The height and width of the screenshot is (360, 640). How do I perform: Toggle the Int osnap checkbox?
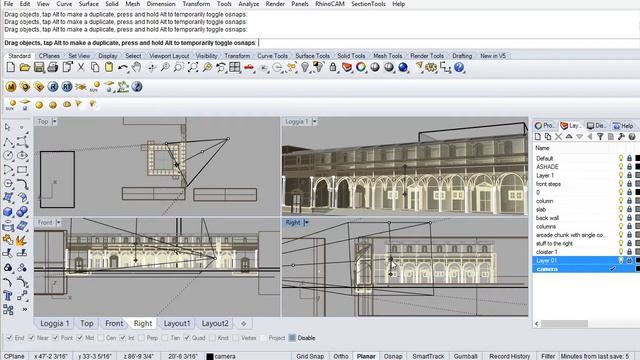click(123, 338)
